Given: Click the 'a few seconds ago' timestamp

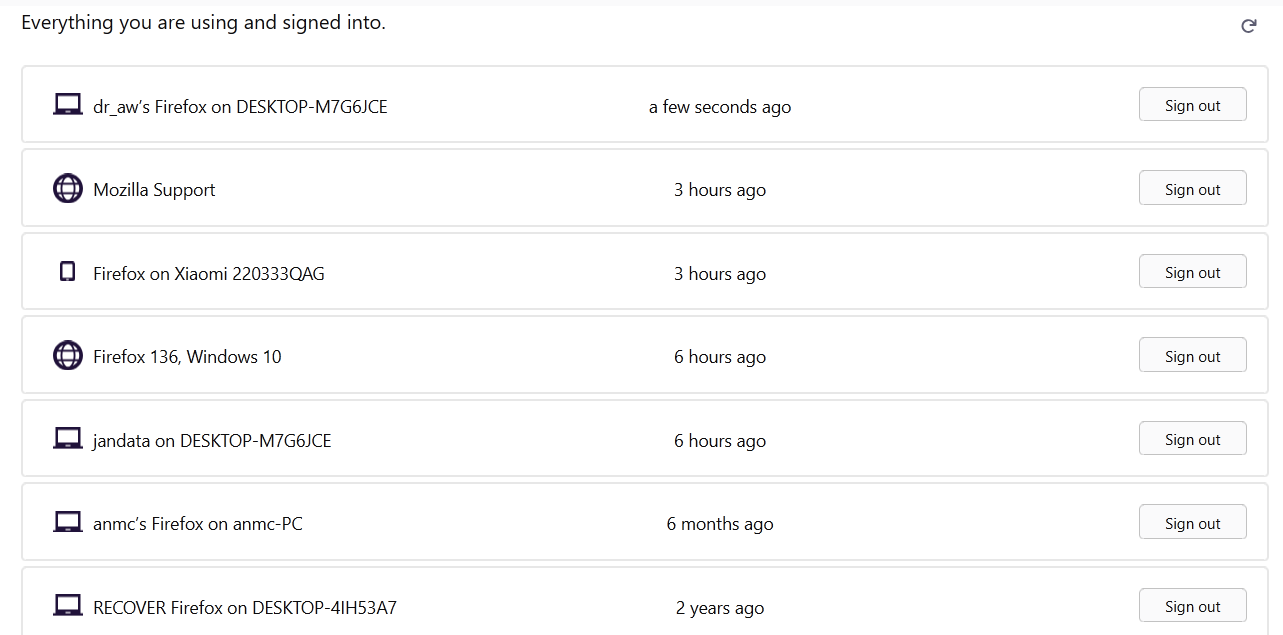Looking at the screenshot, I should (x=720, y=107).
